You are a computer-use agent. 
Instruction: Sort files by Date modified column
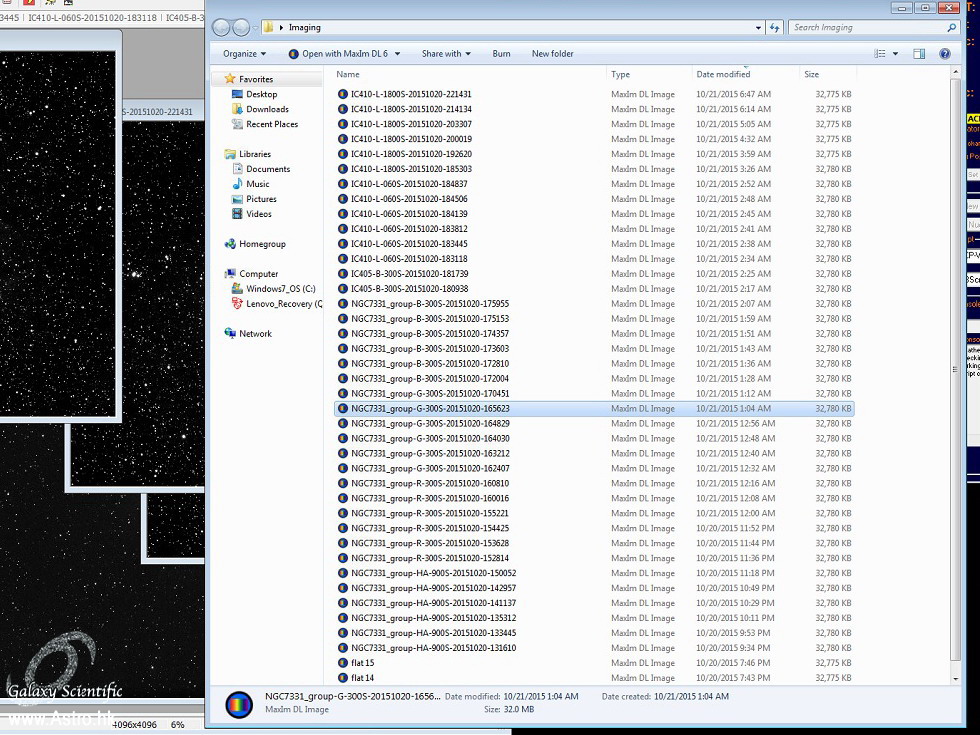click(x=723, y=74)
